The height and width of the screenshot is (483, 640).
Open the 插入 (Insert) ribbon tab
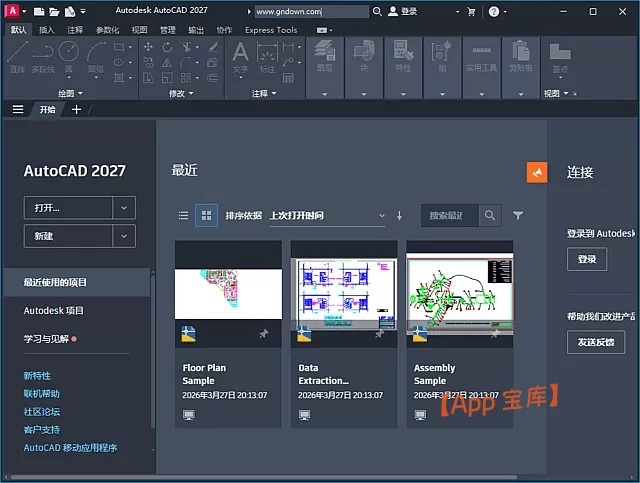47,30
